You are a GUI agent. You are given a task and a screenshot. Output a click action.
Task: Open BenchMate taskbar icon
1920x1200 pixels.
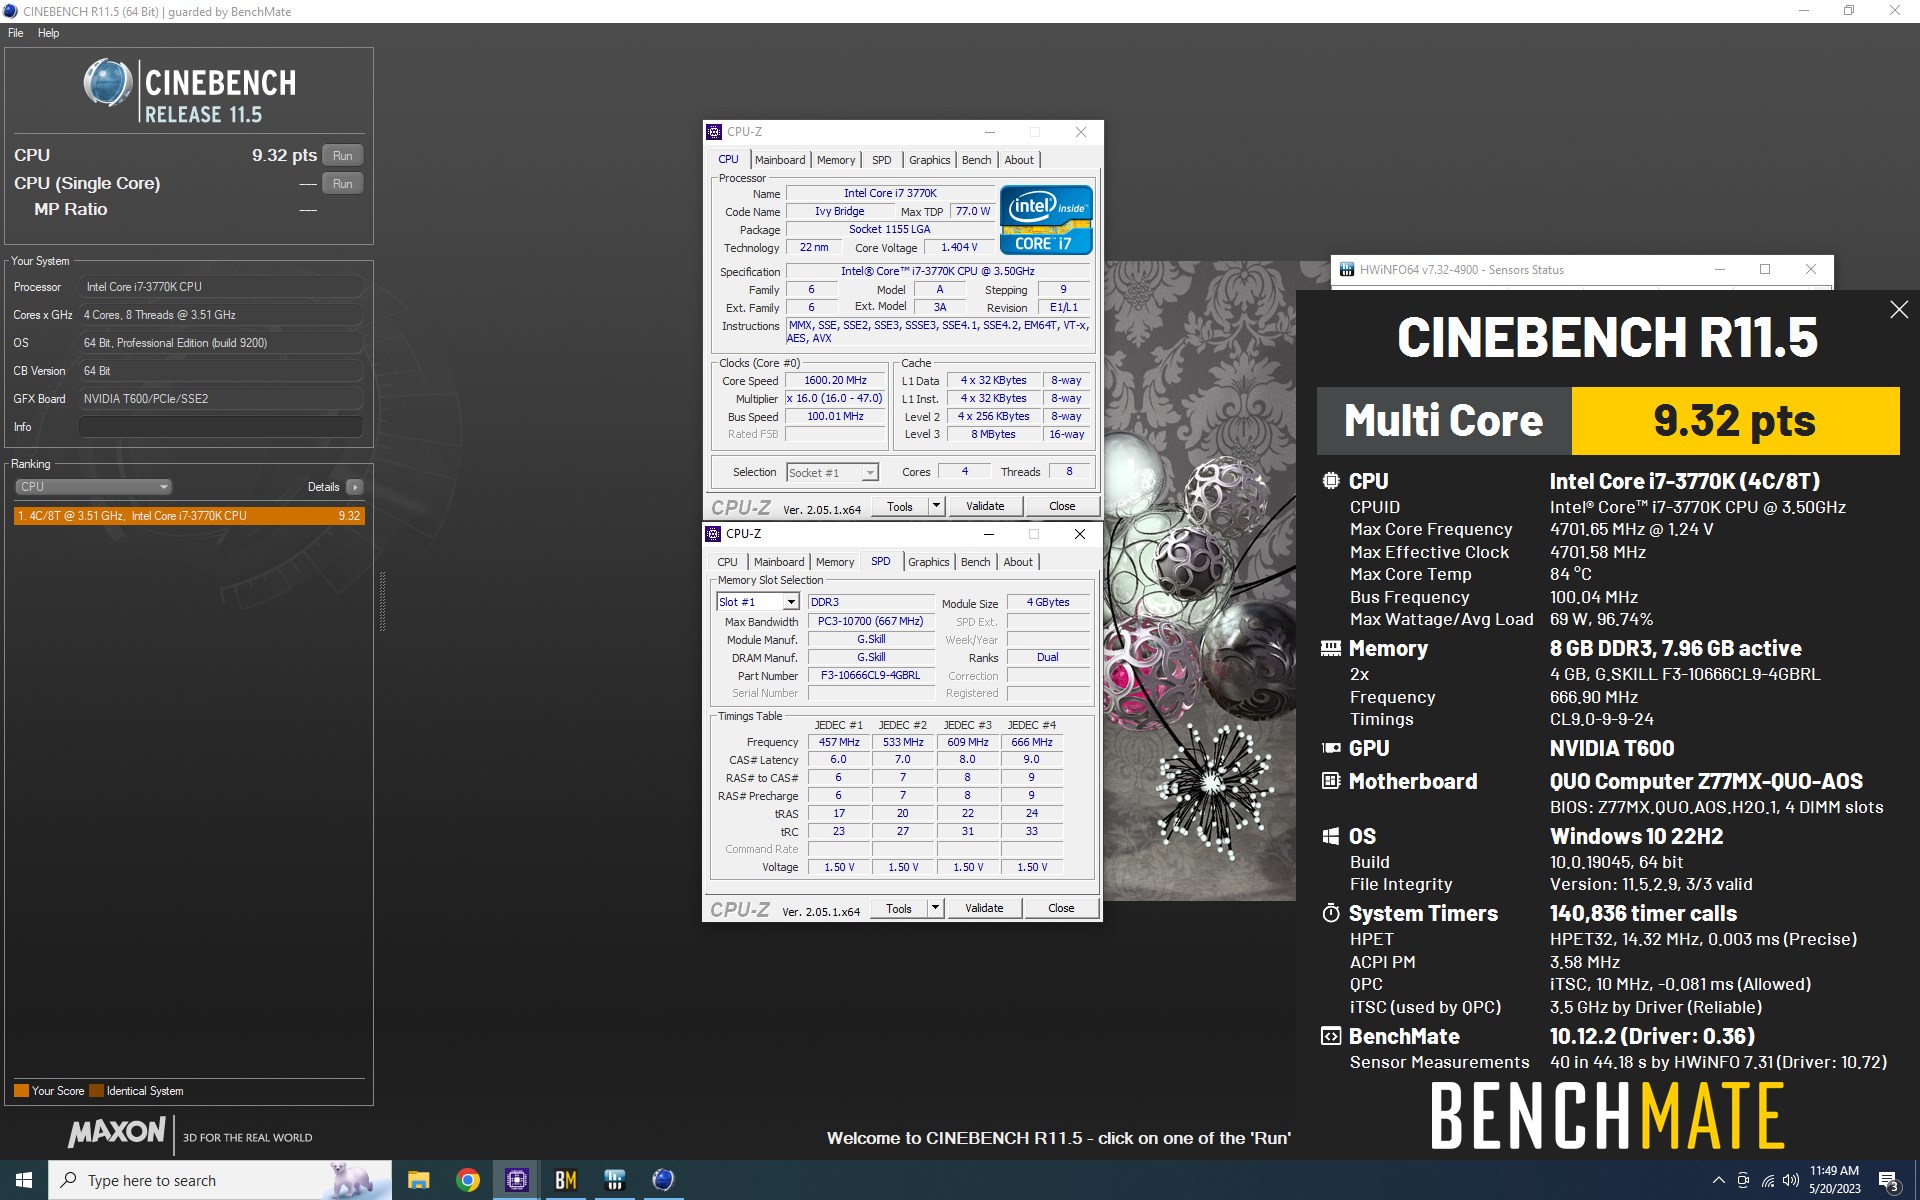click(565, 1180)
